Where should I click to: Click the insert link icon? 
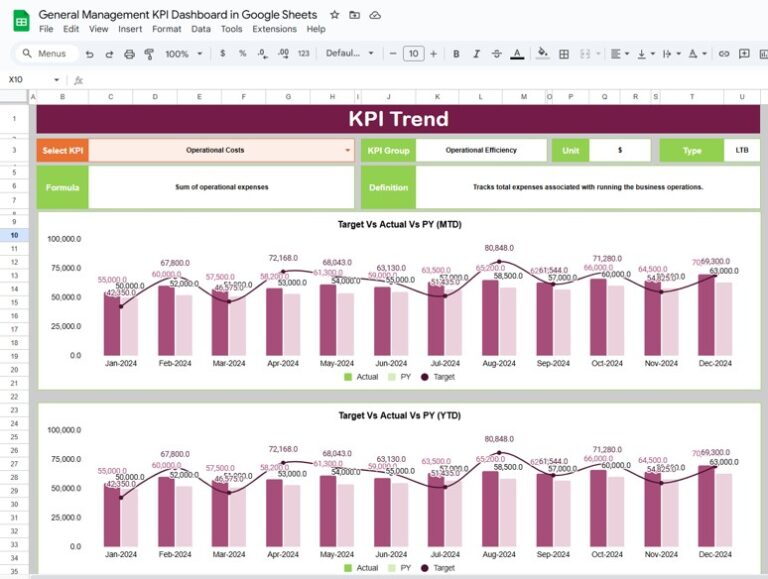pos(724,54)
